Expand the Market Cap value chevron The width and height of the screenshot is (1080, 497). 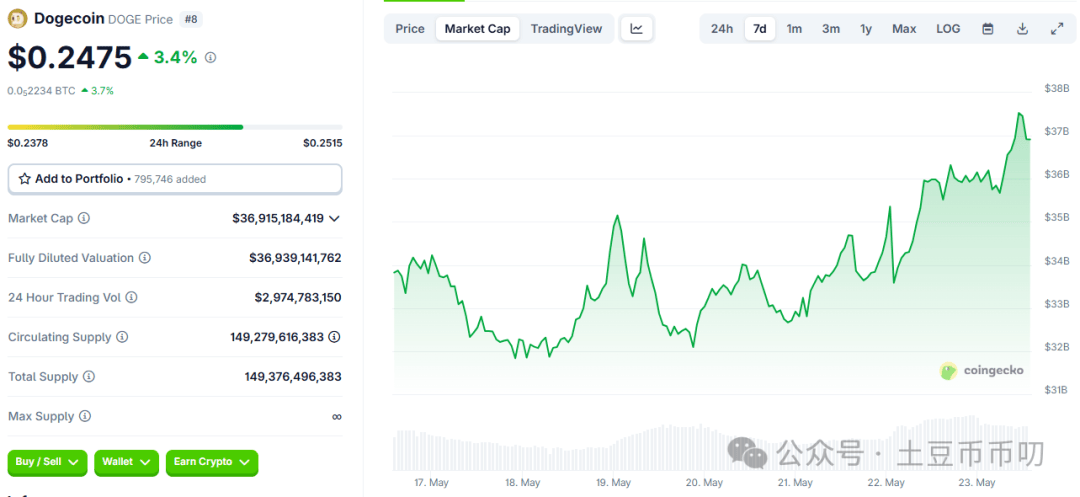click(335, 219)
